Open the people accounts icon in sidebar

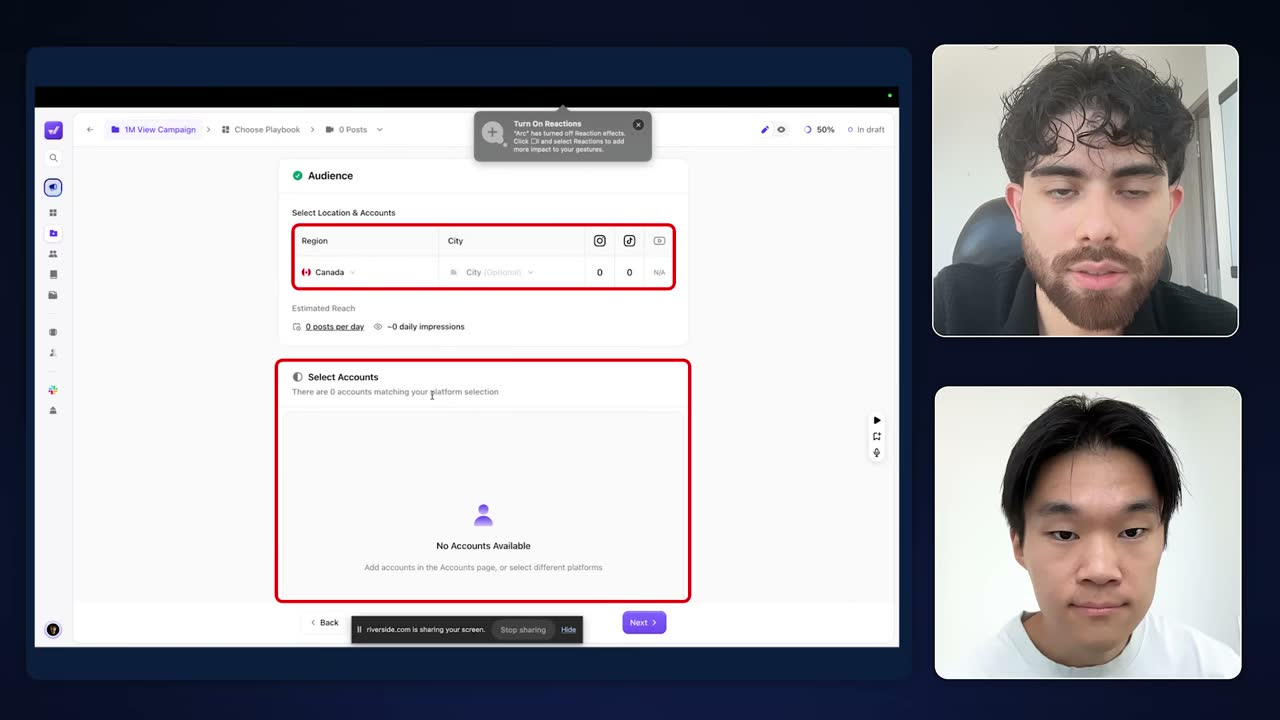53,254
